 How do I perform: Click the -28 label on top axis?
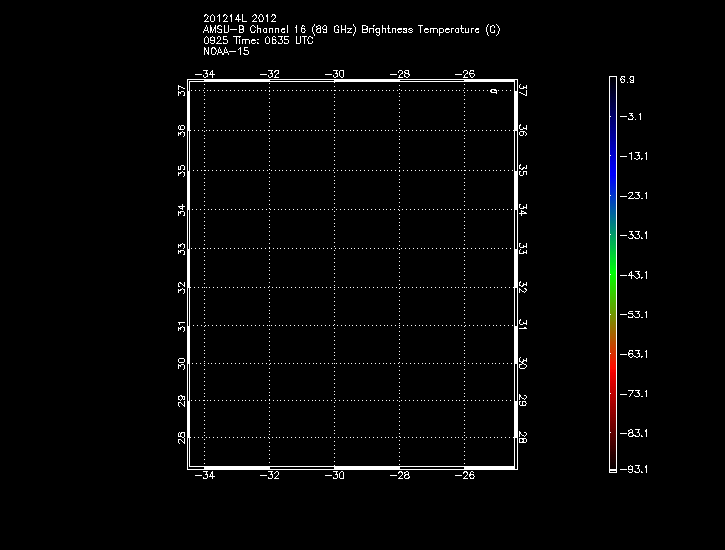click(x=399, y=73)
